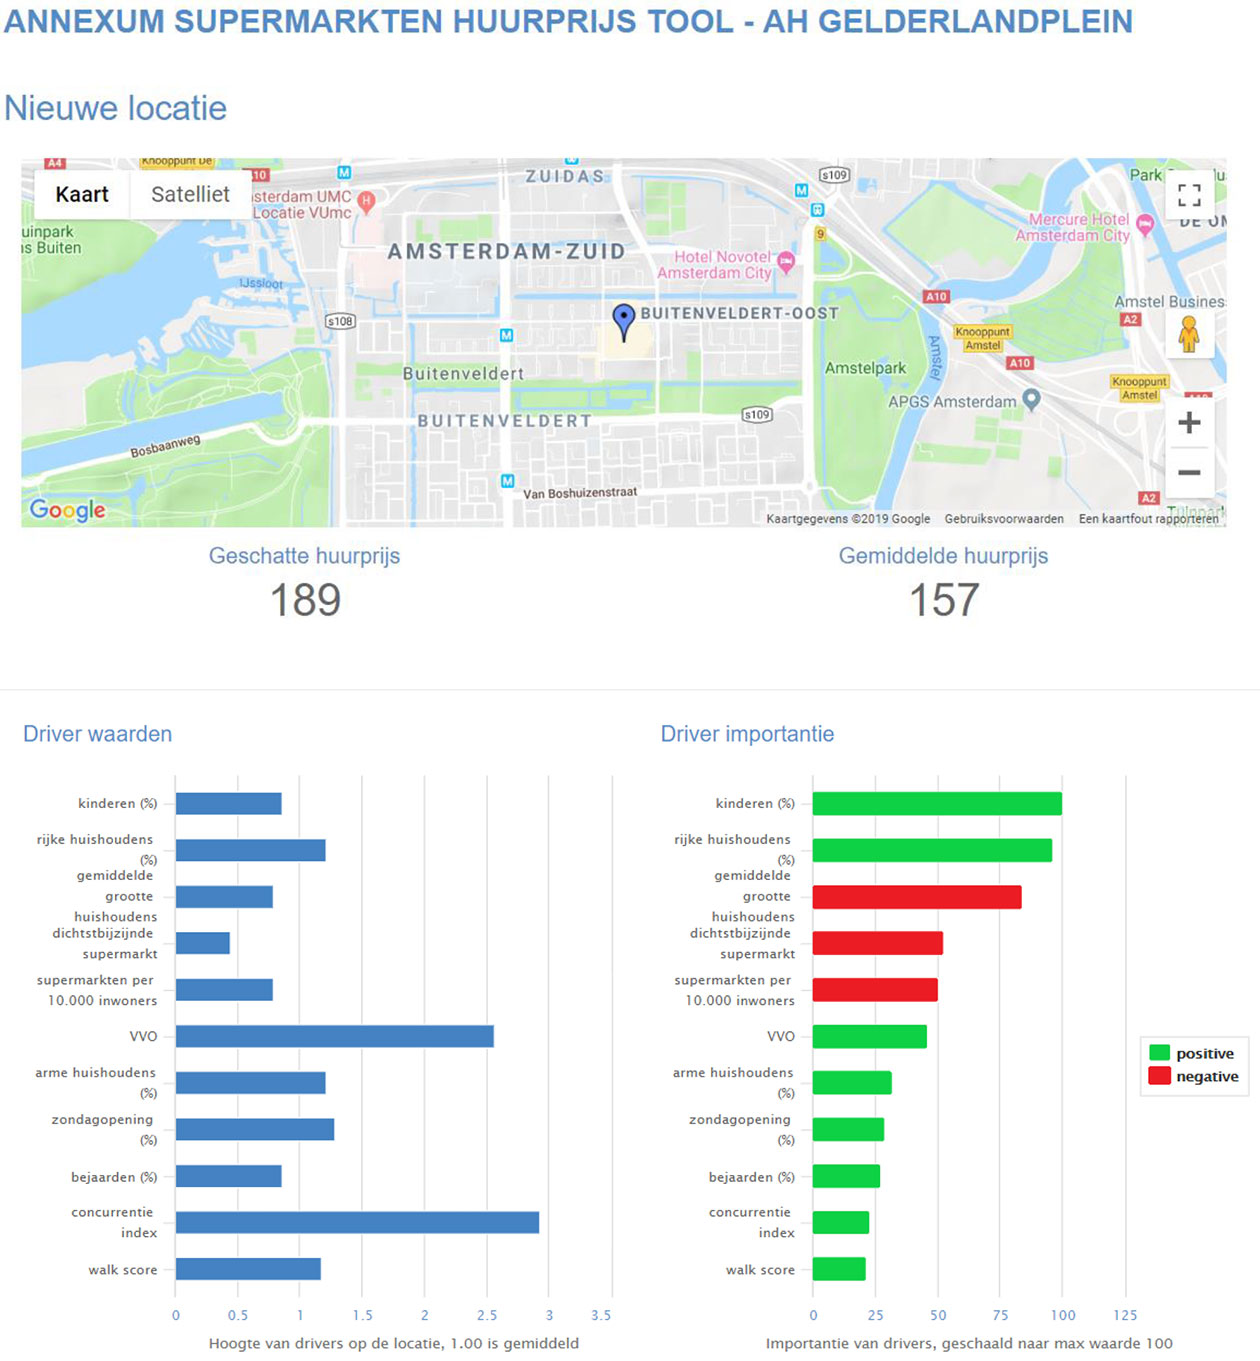Click the Driver importantie heading
This screenshot has height=1361, width=1260.
coord(747,734)
